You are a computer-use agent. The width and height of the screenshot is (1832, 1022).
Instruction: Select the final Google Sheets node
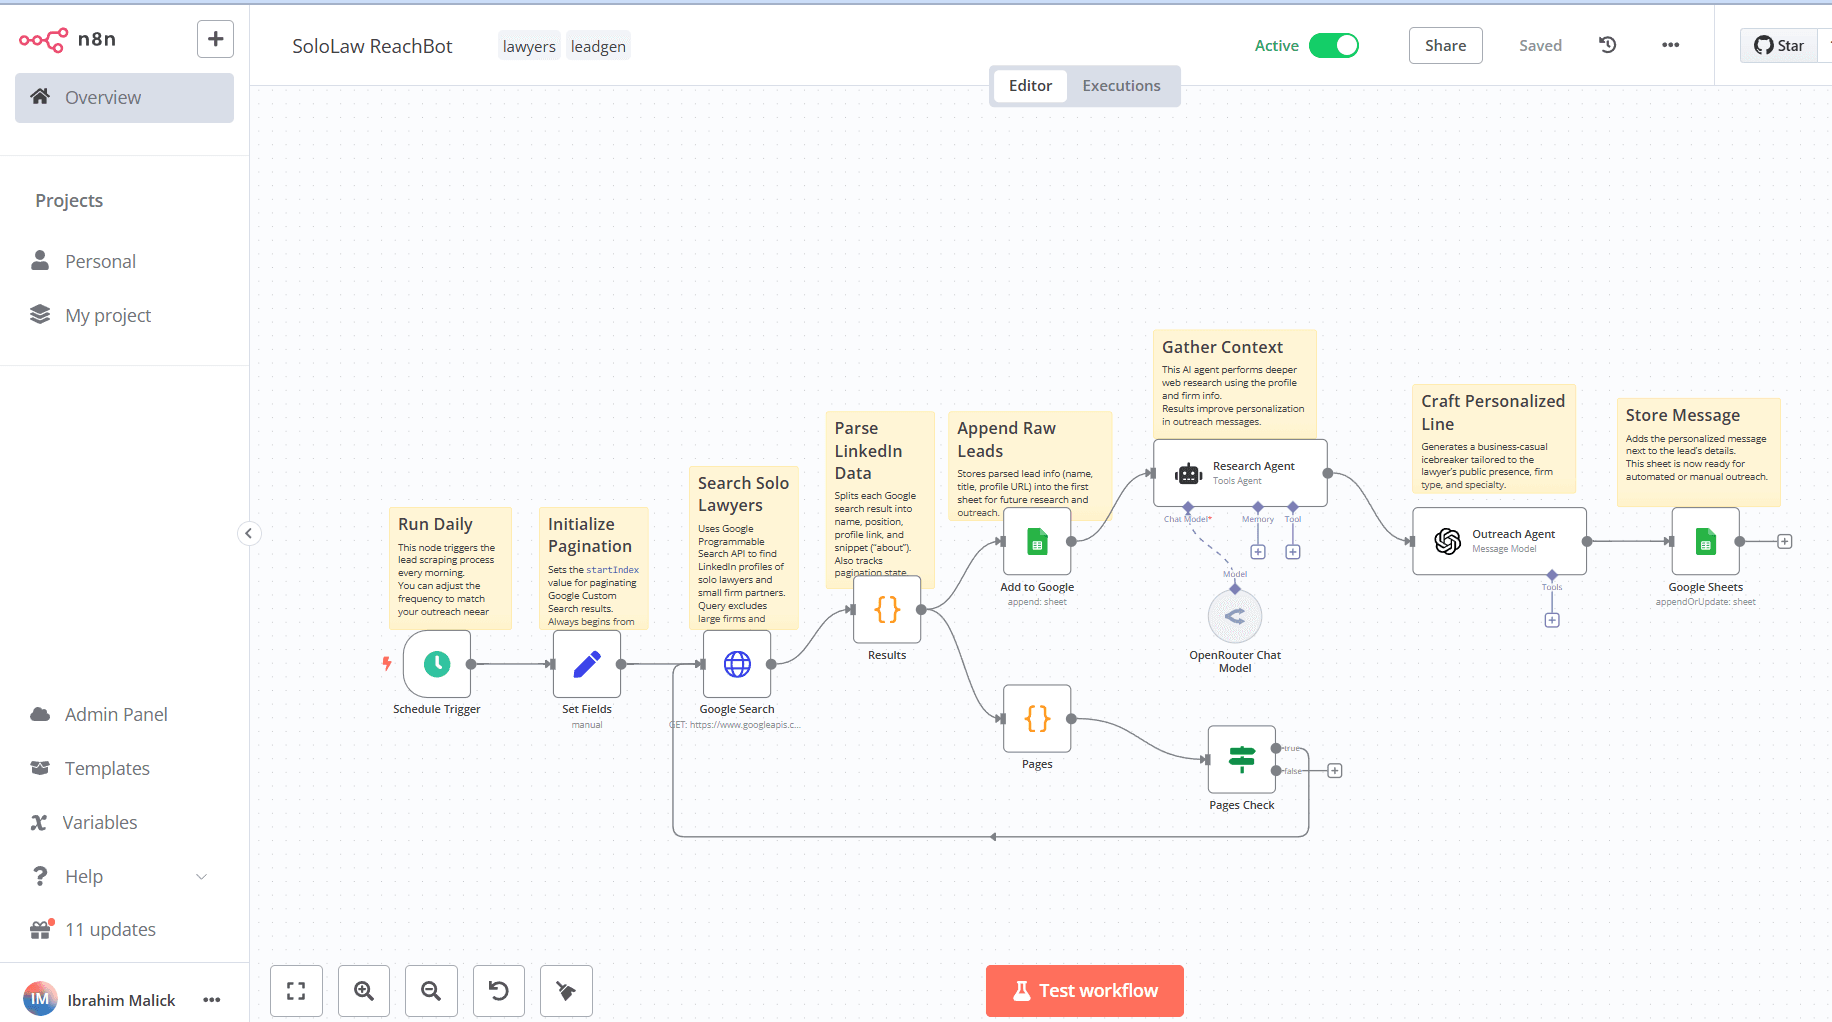click(x=1706, y=542)
